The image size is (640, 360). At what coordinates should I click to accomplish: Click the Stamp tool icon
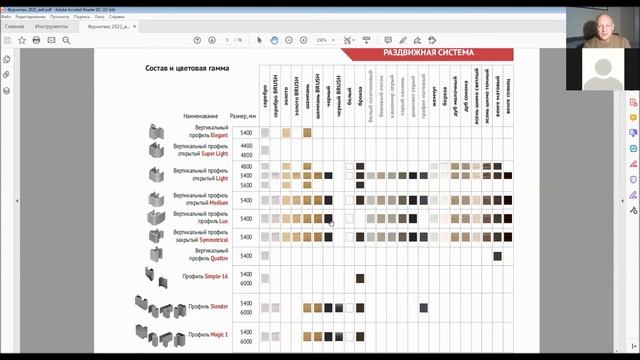coord(432,40)
